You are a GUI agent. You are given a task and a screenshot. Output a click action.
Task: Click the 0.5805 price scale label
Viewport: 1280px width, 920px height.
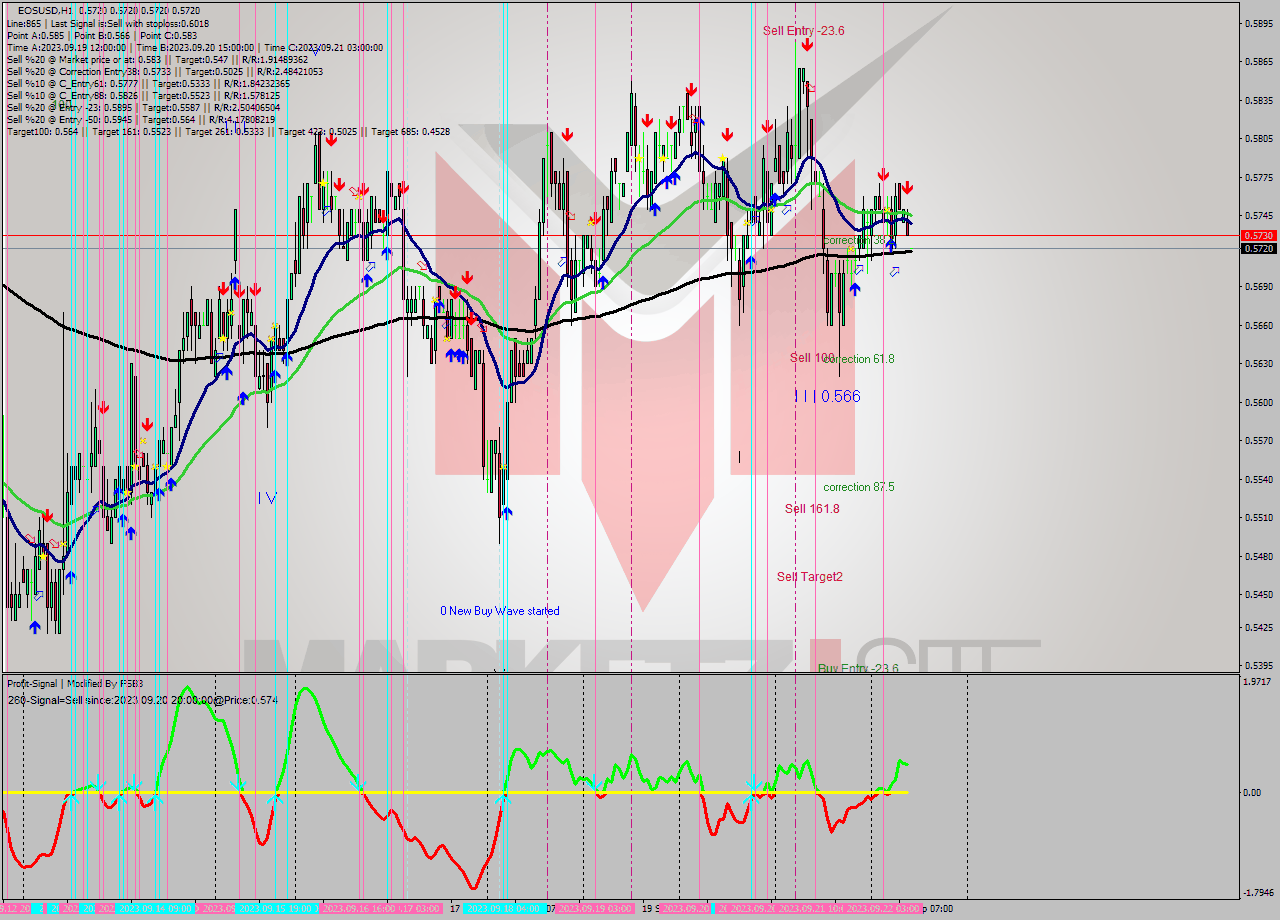1258,139
